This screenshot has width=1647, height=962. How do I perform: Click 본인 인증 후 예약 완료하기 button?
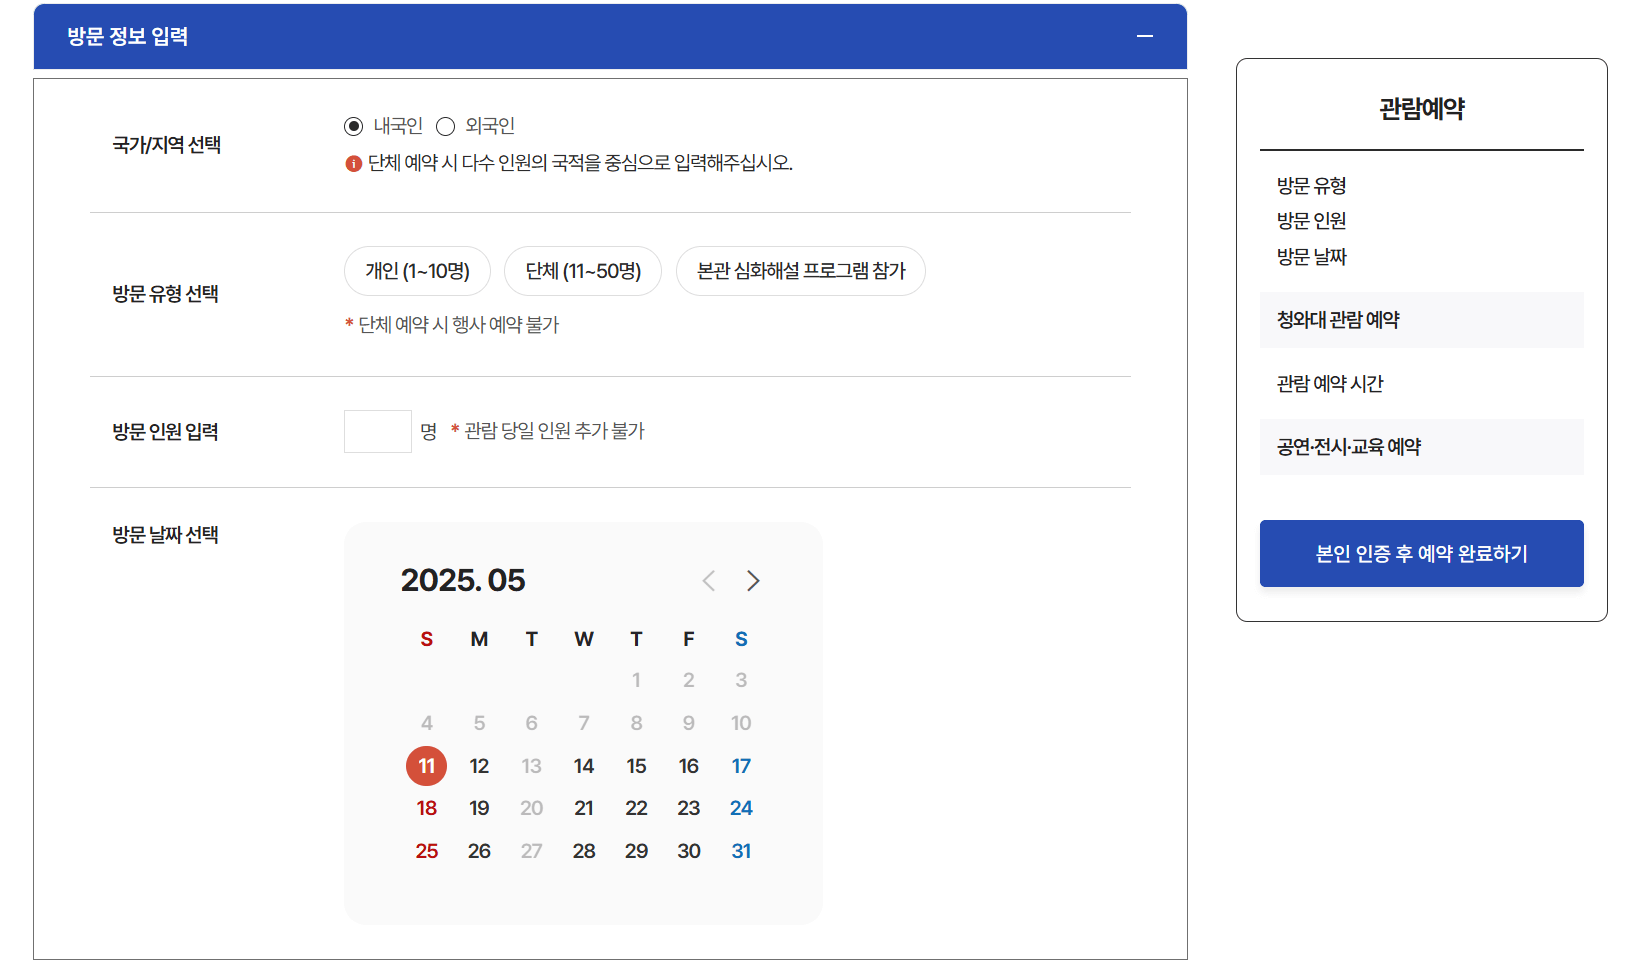click(x=1420, y=553)
